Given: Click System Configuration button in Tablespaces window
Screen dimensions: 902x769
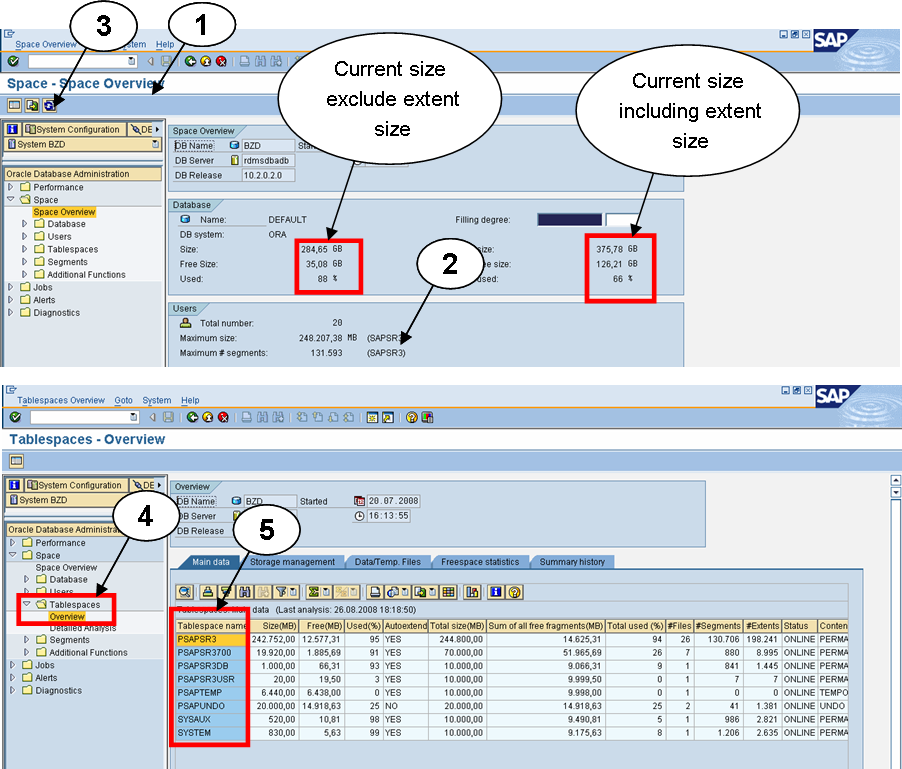Looking at the screenshot, I should pyautogui.click(x=75, y=485).
